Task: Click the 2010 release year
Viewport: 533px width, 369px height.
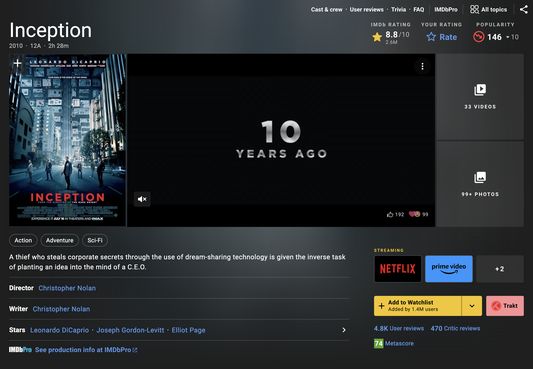Action: 16,46
